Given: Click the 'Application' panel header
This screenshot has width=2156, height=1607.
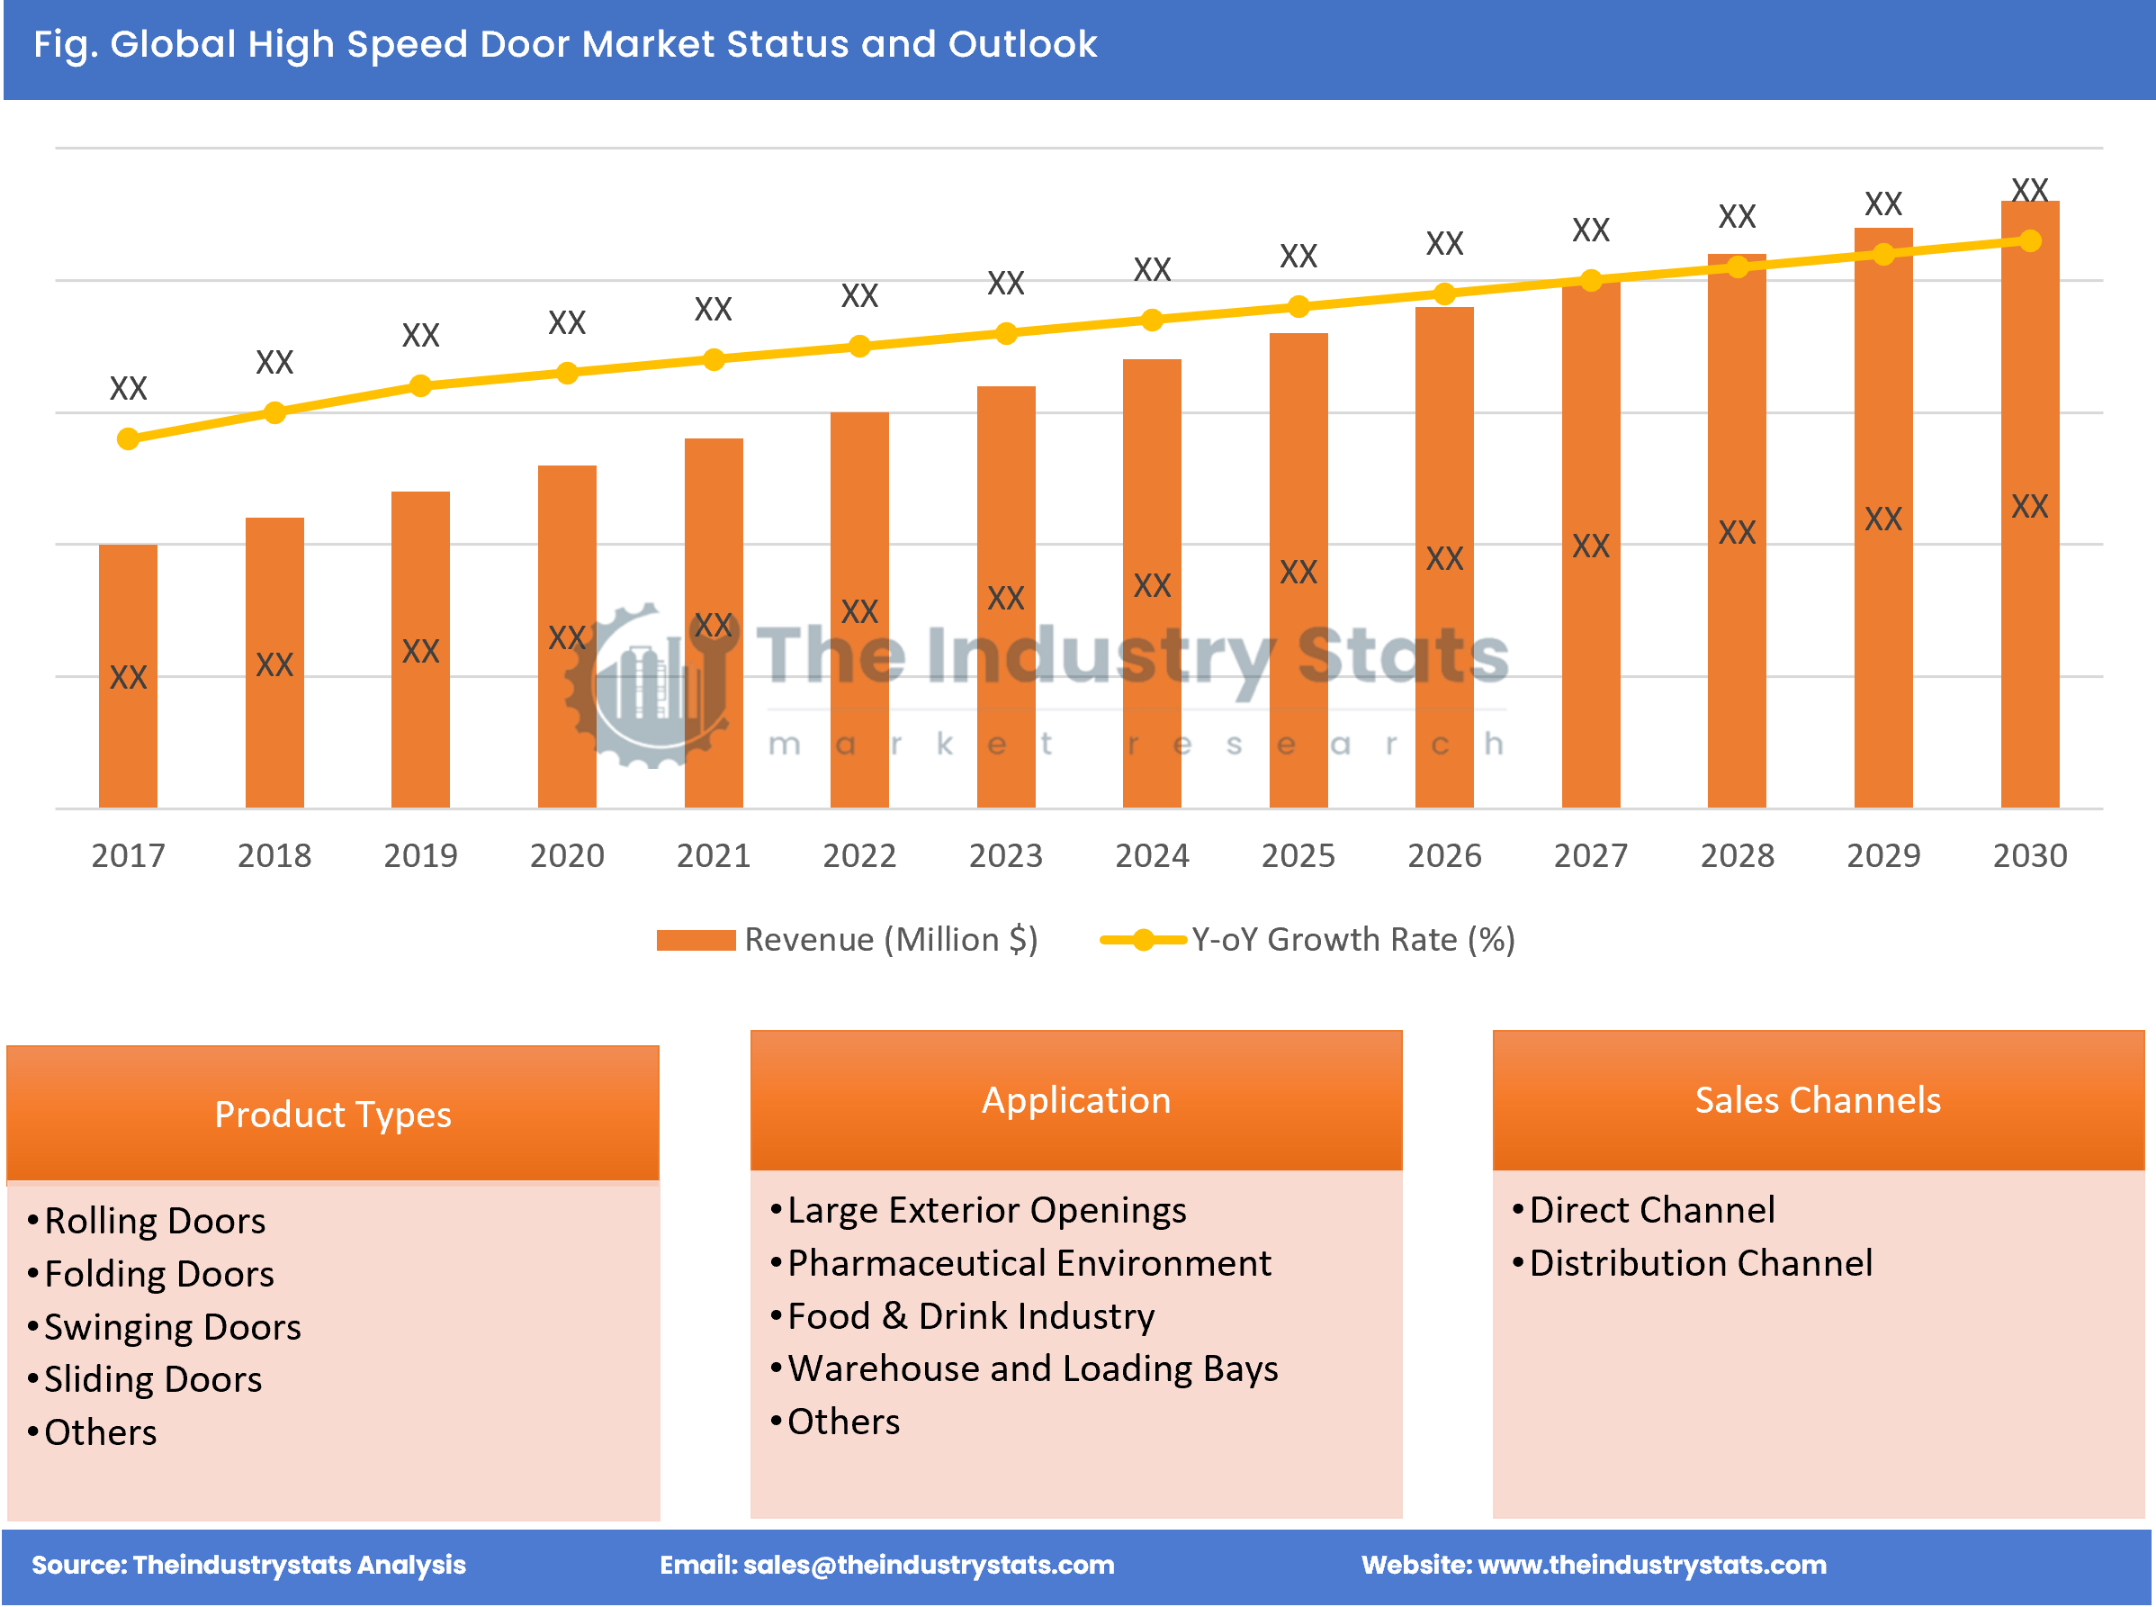Looking at the screenshot, I should (1076, 1100).
